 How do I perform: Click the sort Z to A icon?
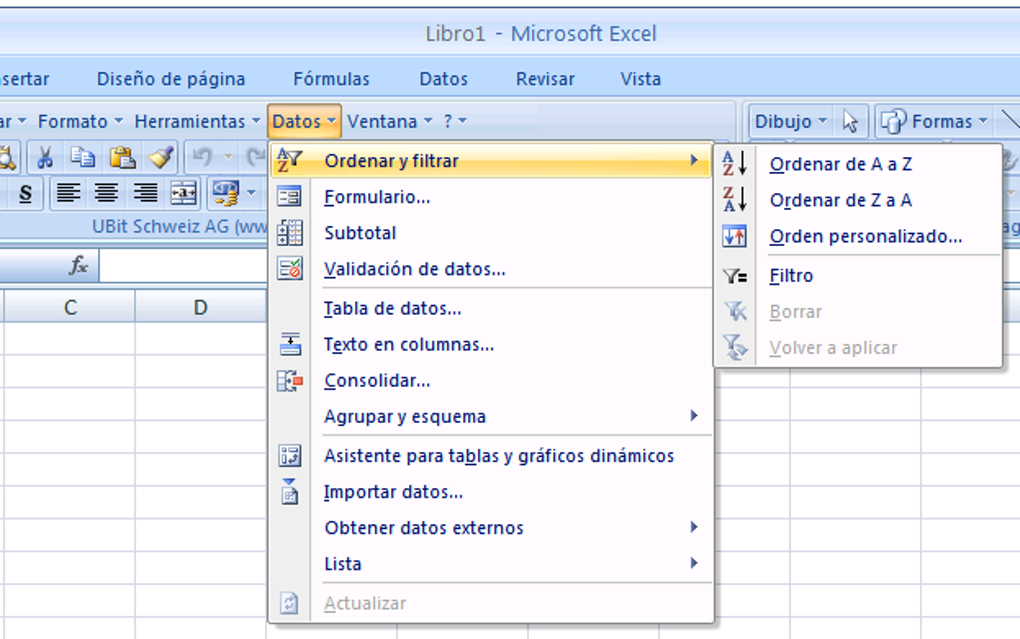click(734, 199)
